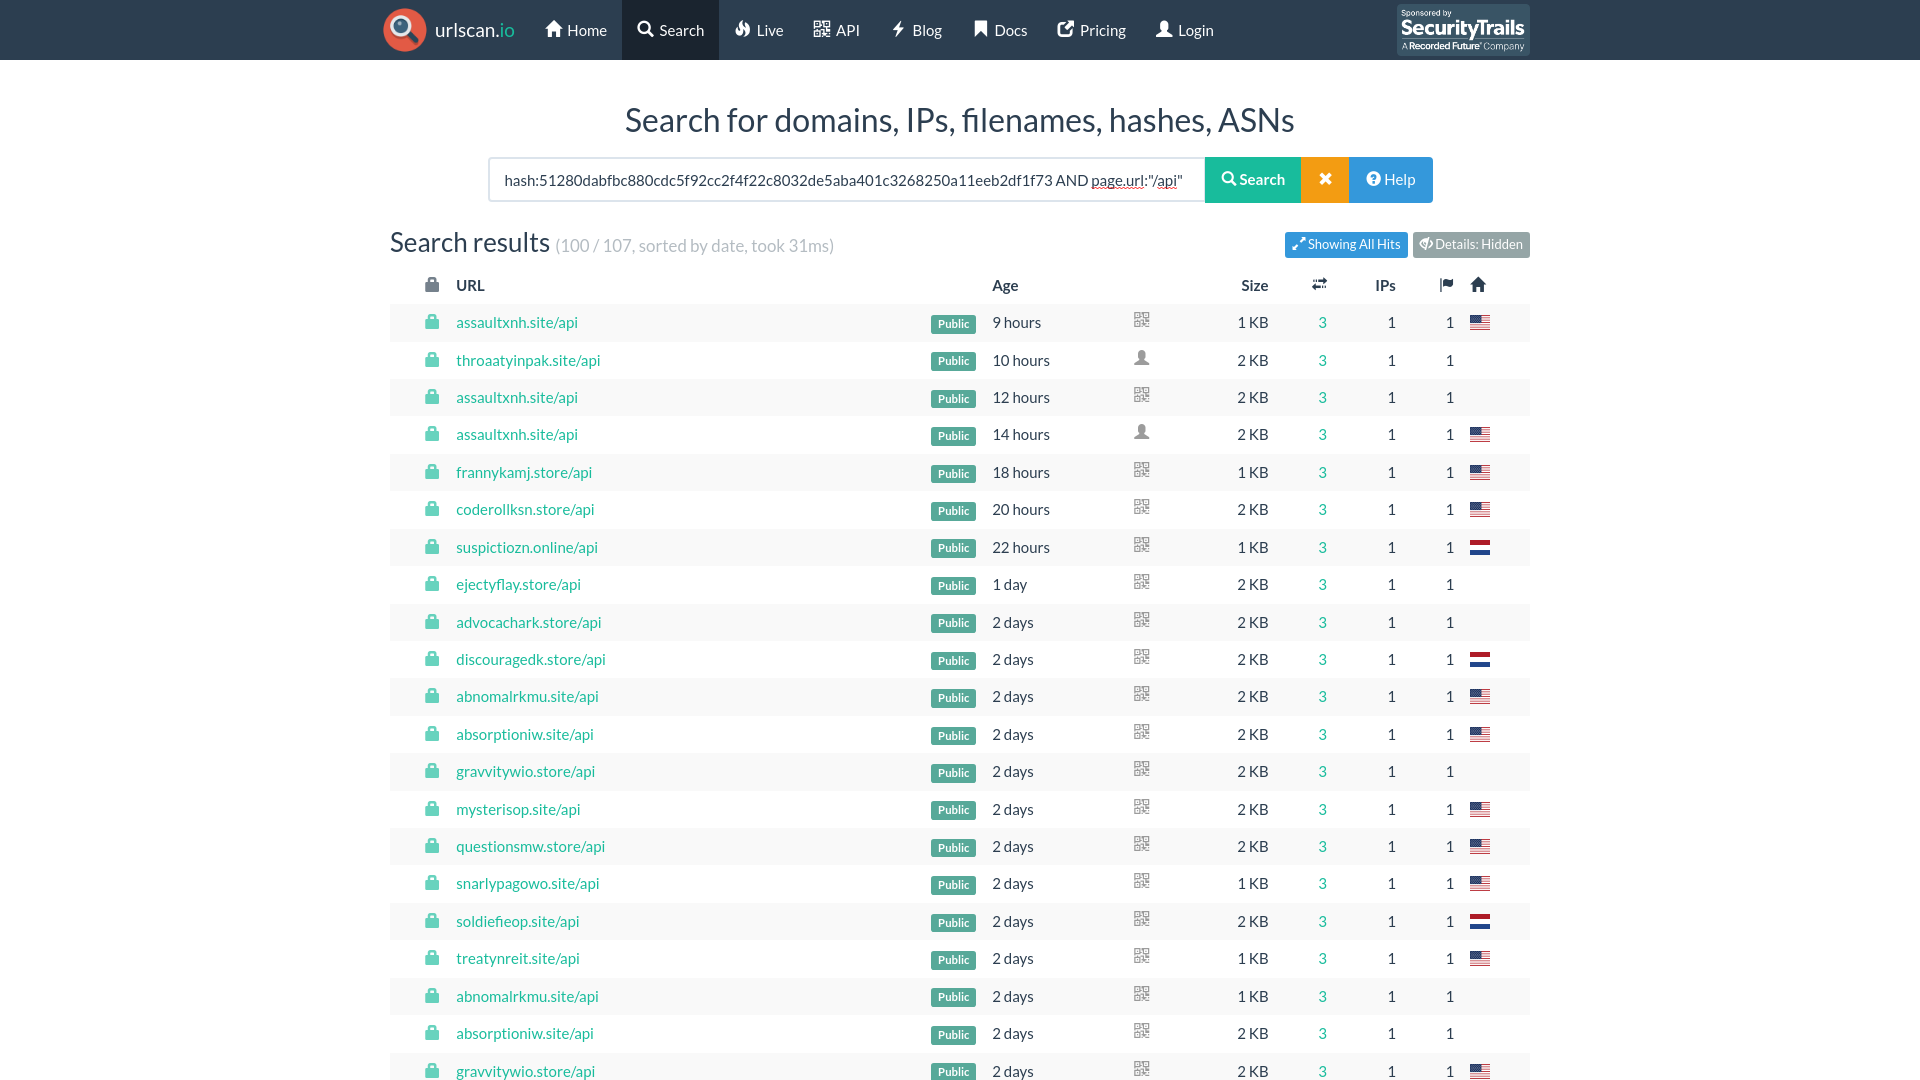Click the Docs icon
This screenshot has width=1920, height=1080.
[x=980, y=29]
